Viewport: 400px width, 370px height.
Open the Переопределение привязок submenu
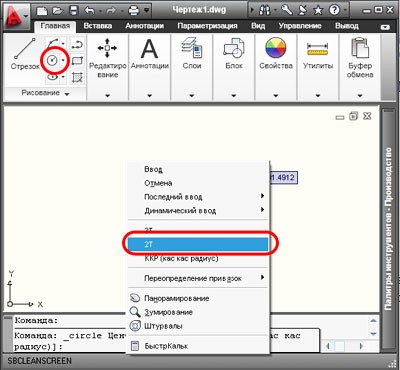tap(198, 278)
